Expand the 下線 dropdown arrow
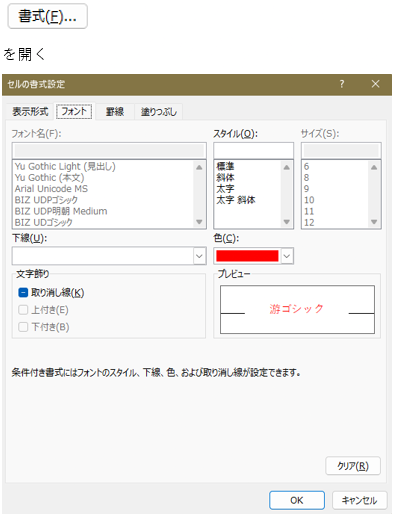The height and width of the screenshot is (525, 395). (x=199, y=256)
